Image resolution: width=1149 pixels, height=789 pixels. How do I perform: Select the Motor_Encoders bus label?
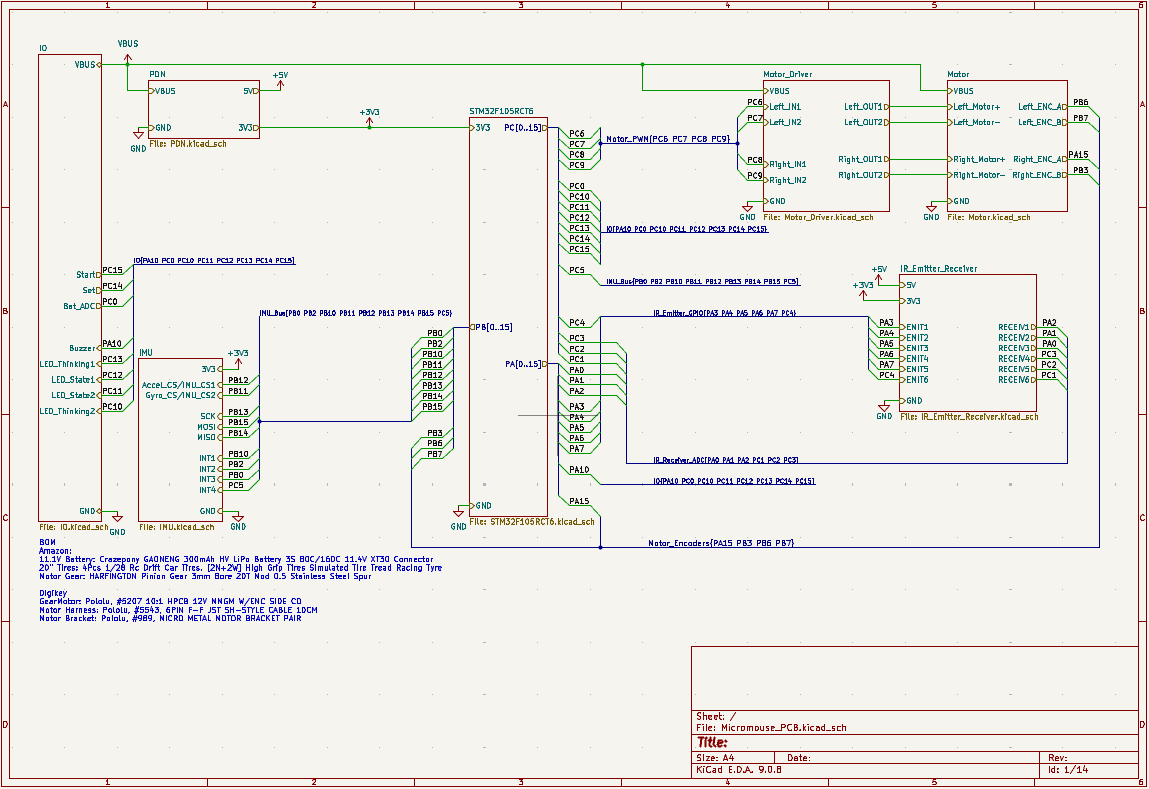coord(721,543)
